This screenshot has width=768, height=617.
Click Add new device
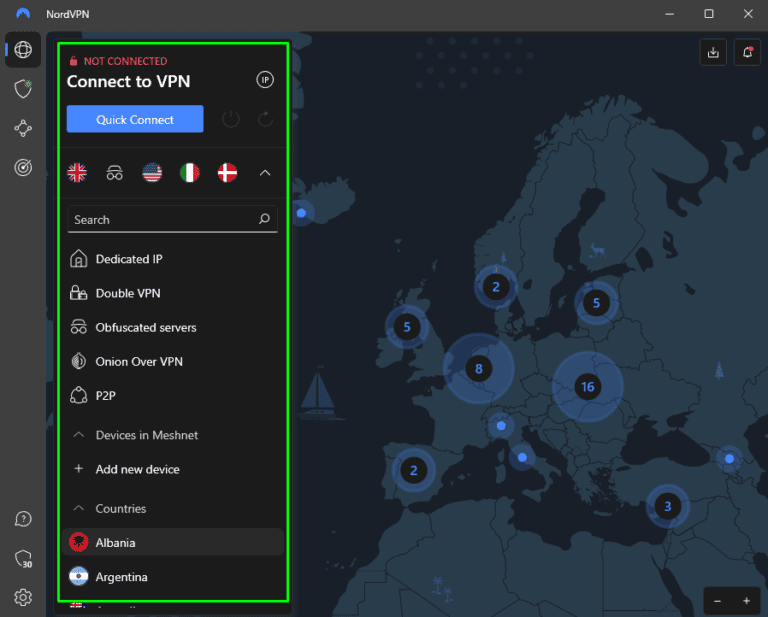[x=136, y=469]
